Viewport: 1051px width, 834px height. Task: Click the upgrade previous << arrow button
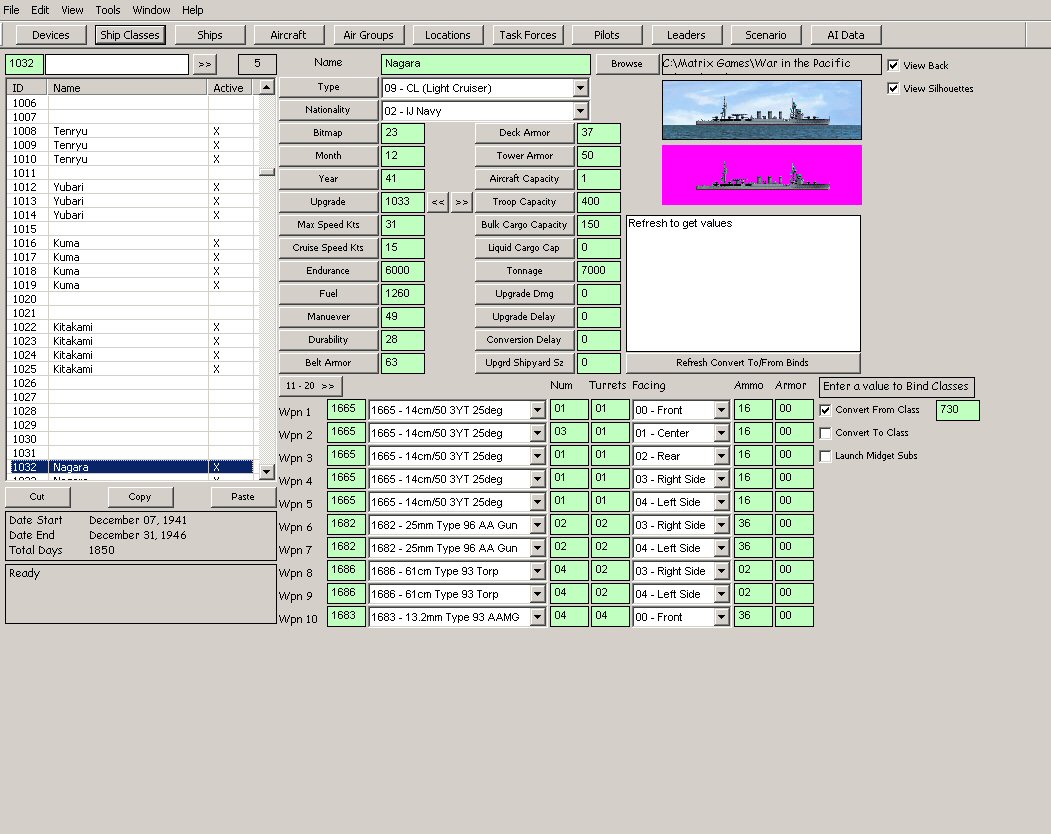(x=438, y=202)
